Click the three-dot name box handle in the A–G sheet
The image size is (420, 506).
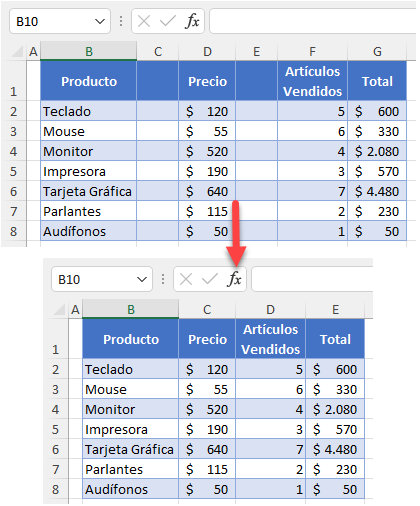point(121,22)
